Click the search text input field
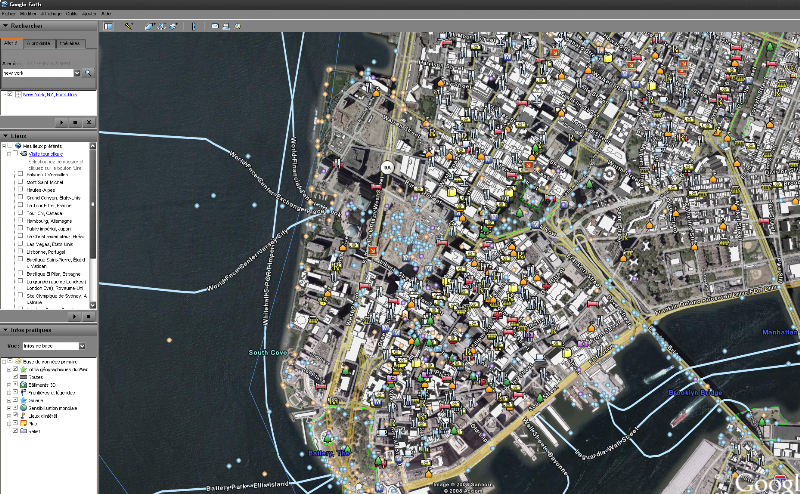 pyautogui.click(x=38, y=73)
